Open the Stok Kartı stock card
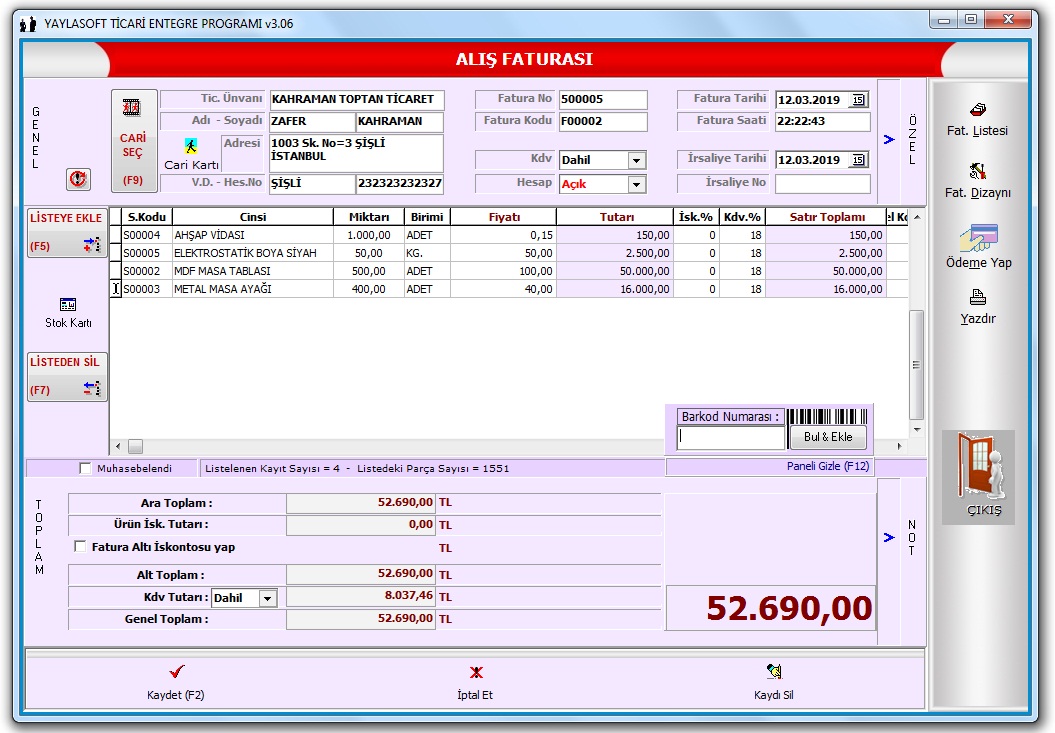The width and height of the screenshot is (1055, 733). pyautogui.click(x=68, y=313)
